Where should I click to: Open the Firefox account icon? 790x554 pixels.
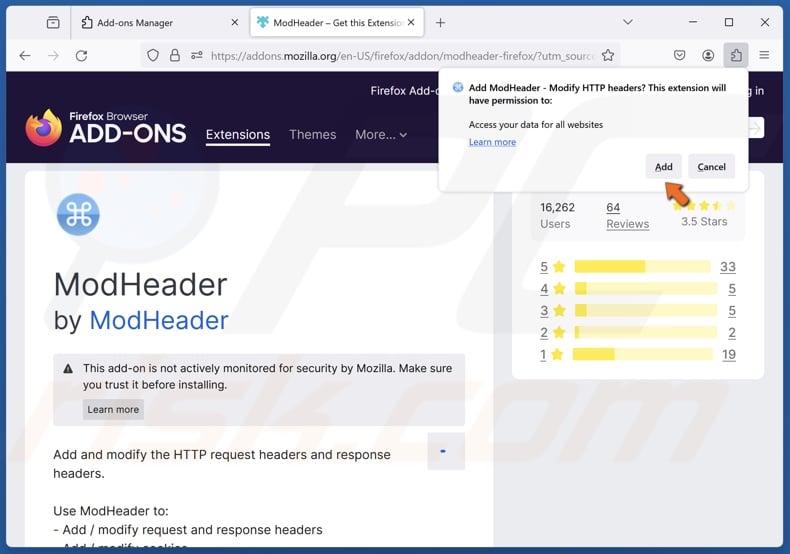pyautogui.click(x=708, y=55)
